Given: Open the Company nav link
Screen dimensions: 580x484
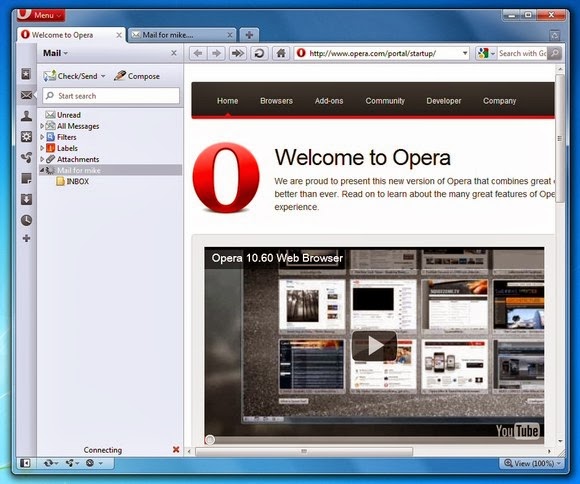Looking at the screenshot, I should 499,101.
